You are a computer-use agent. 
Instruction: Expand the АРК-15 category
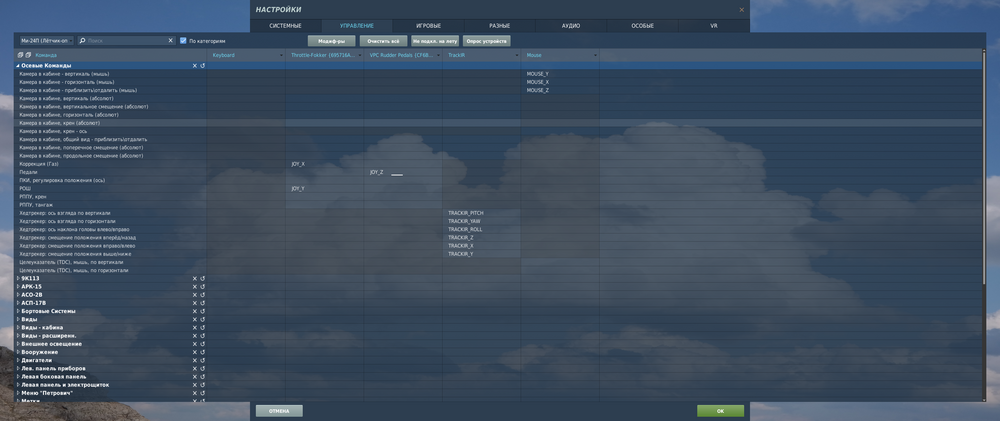(x=18, y=287)
